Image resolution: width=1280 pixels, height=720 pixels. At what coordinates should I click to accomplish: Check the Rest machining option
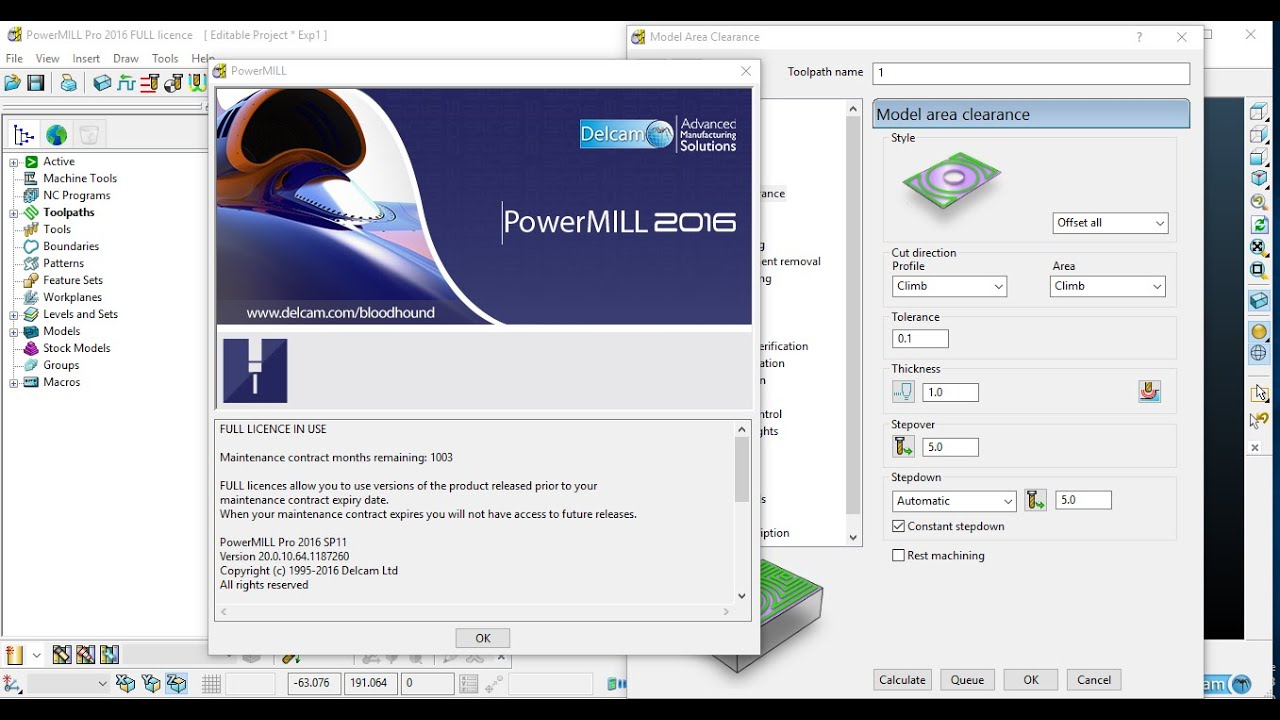pyautogui.click(x=897, y=555)
